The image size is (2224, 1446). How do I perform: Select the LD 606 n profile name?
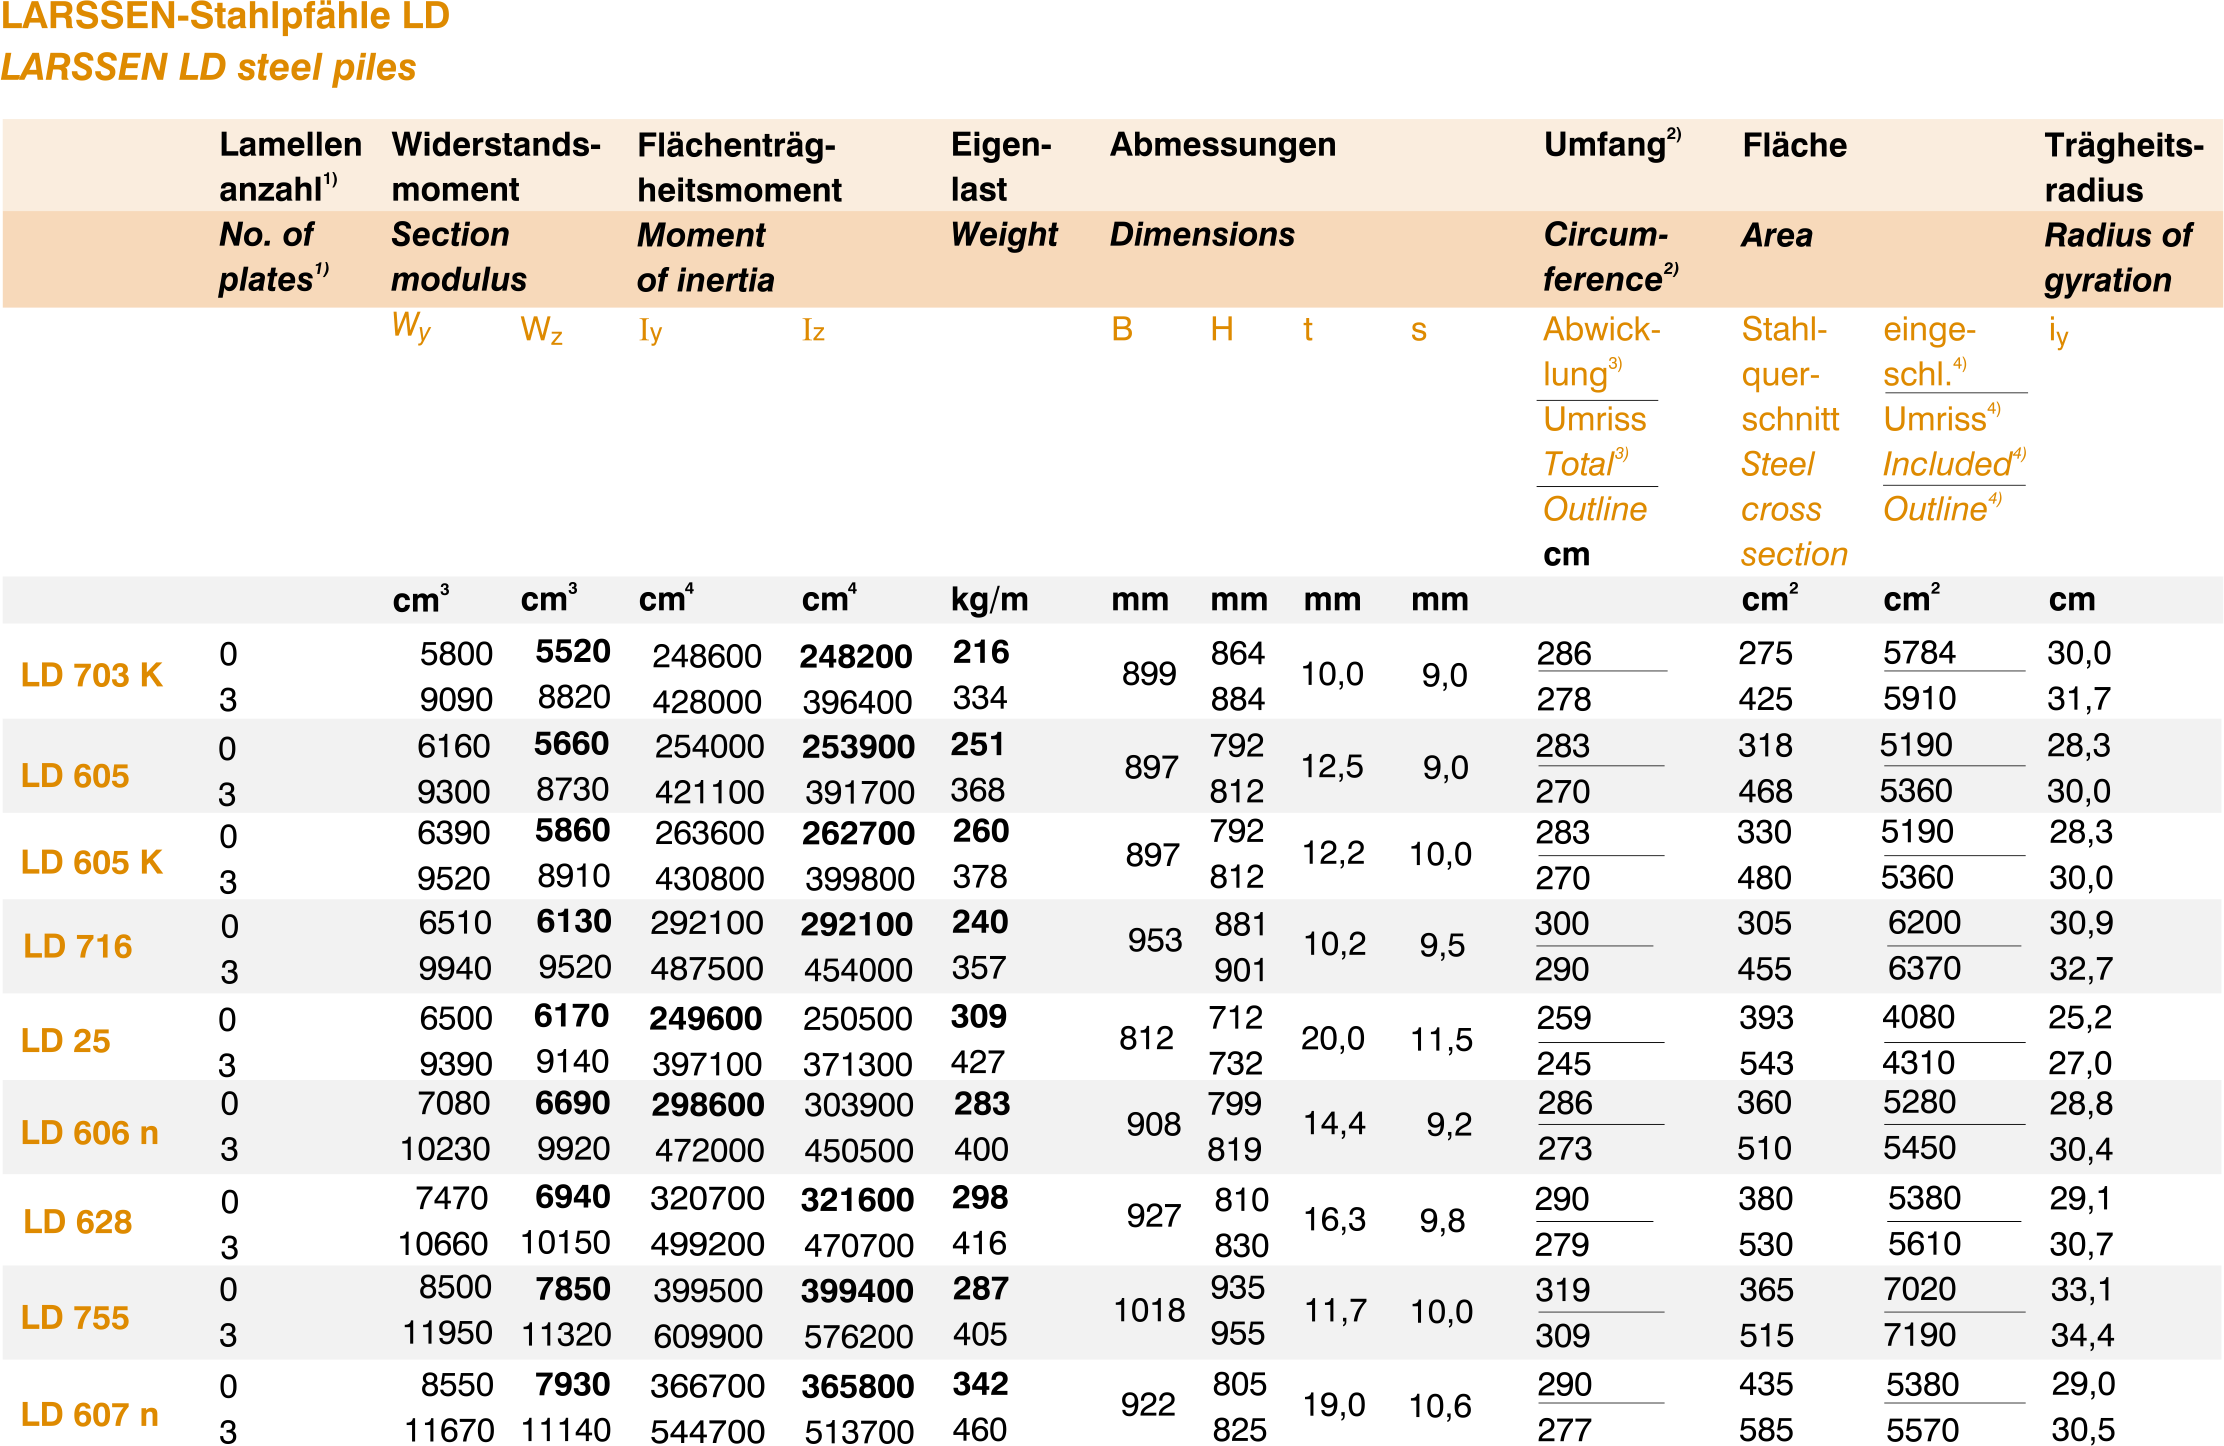pos(90,1133)
